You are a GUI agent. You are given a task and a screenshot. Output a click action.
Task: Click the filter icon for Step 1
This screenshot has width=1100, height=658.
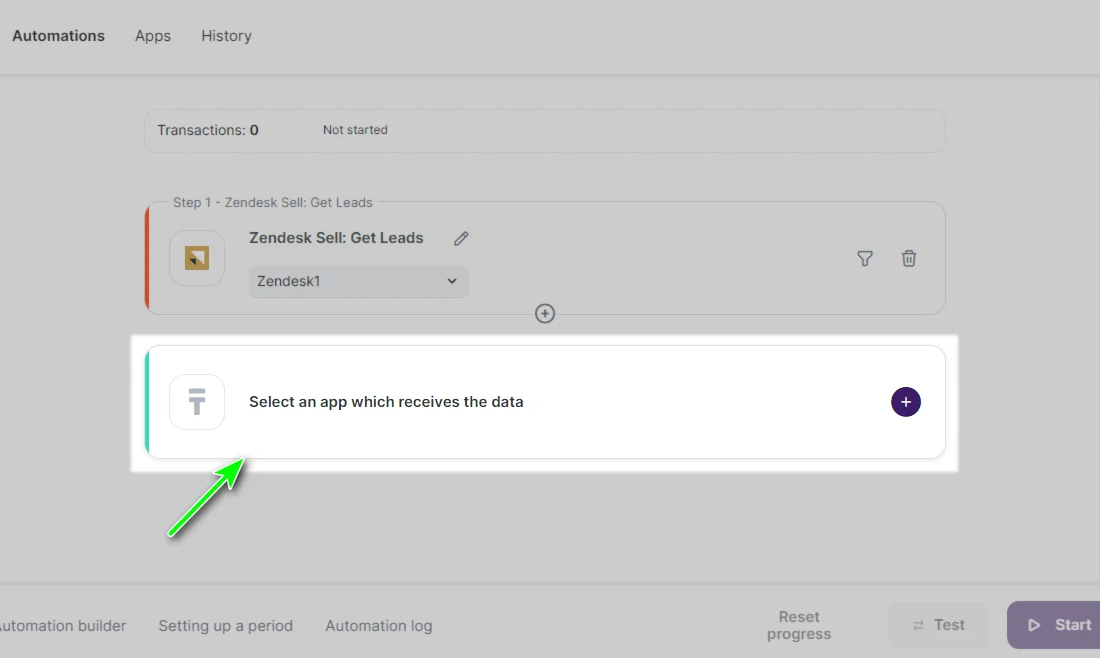864,258
